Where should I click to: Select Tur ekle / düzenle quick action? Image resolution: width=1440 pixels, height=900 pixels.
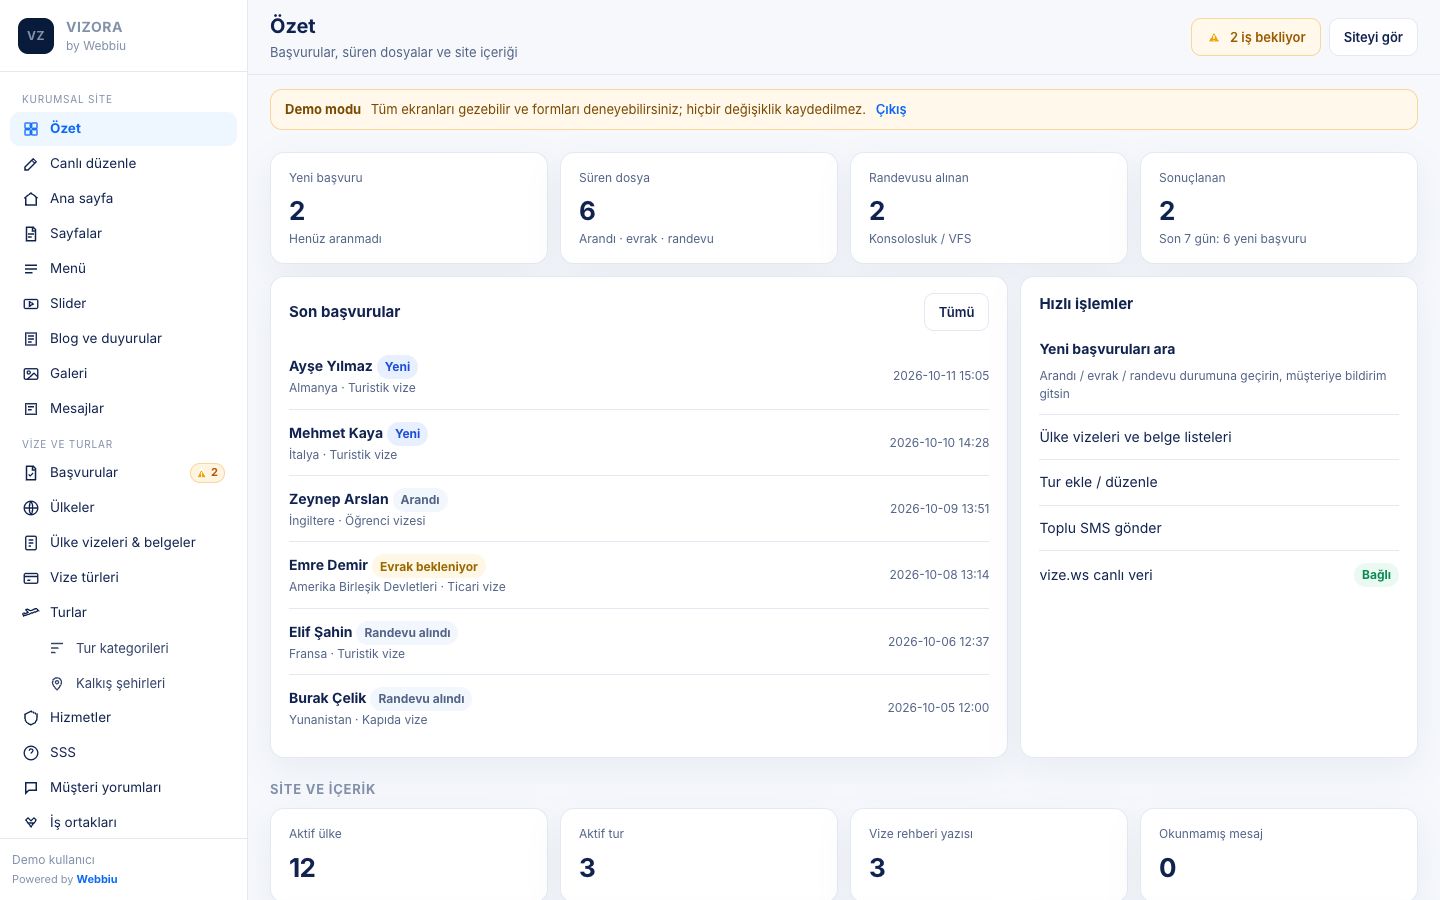point(1219,482)
